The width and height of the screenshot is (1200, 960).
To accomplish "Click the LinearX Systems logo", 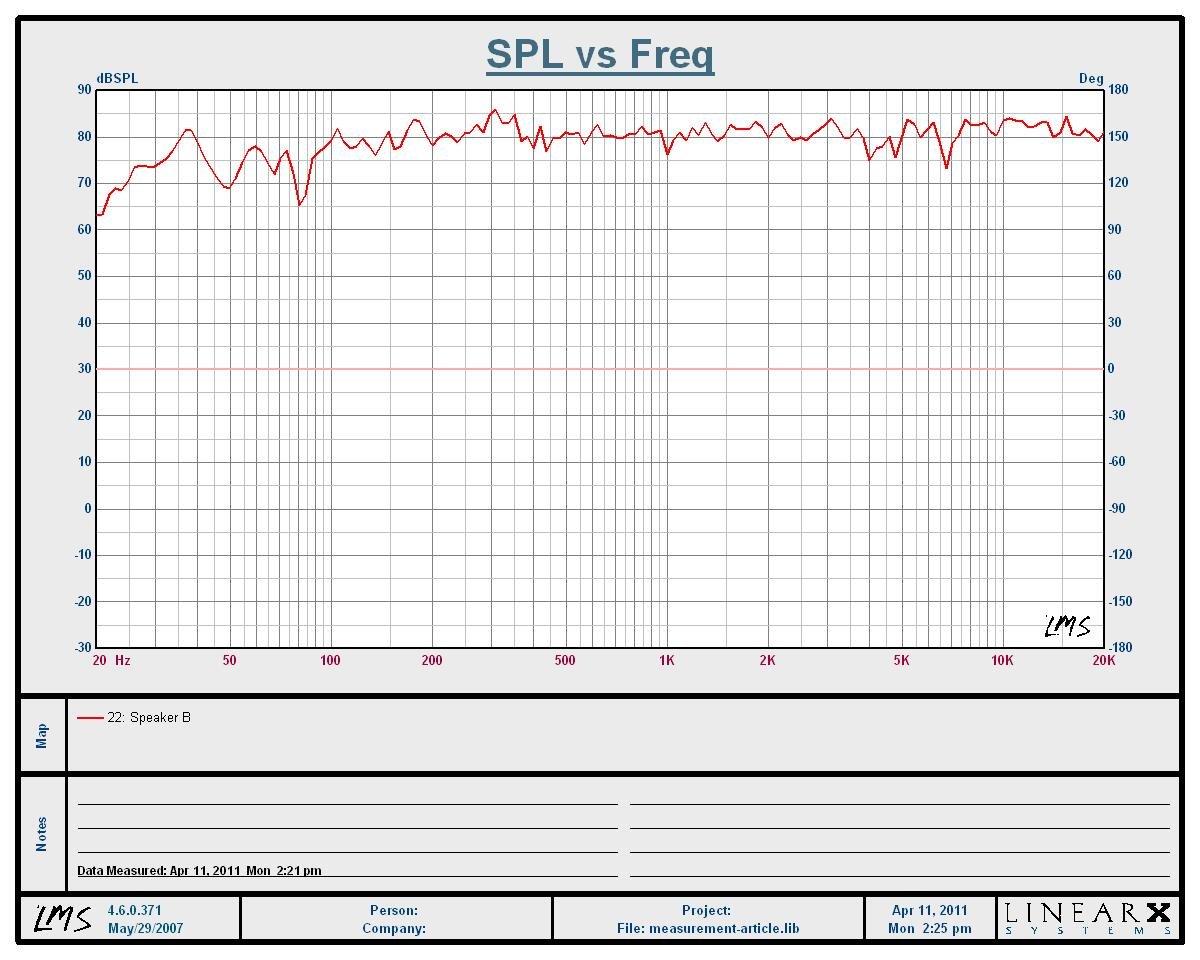I will click(1087, 918).
